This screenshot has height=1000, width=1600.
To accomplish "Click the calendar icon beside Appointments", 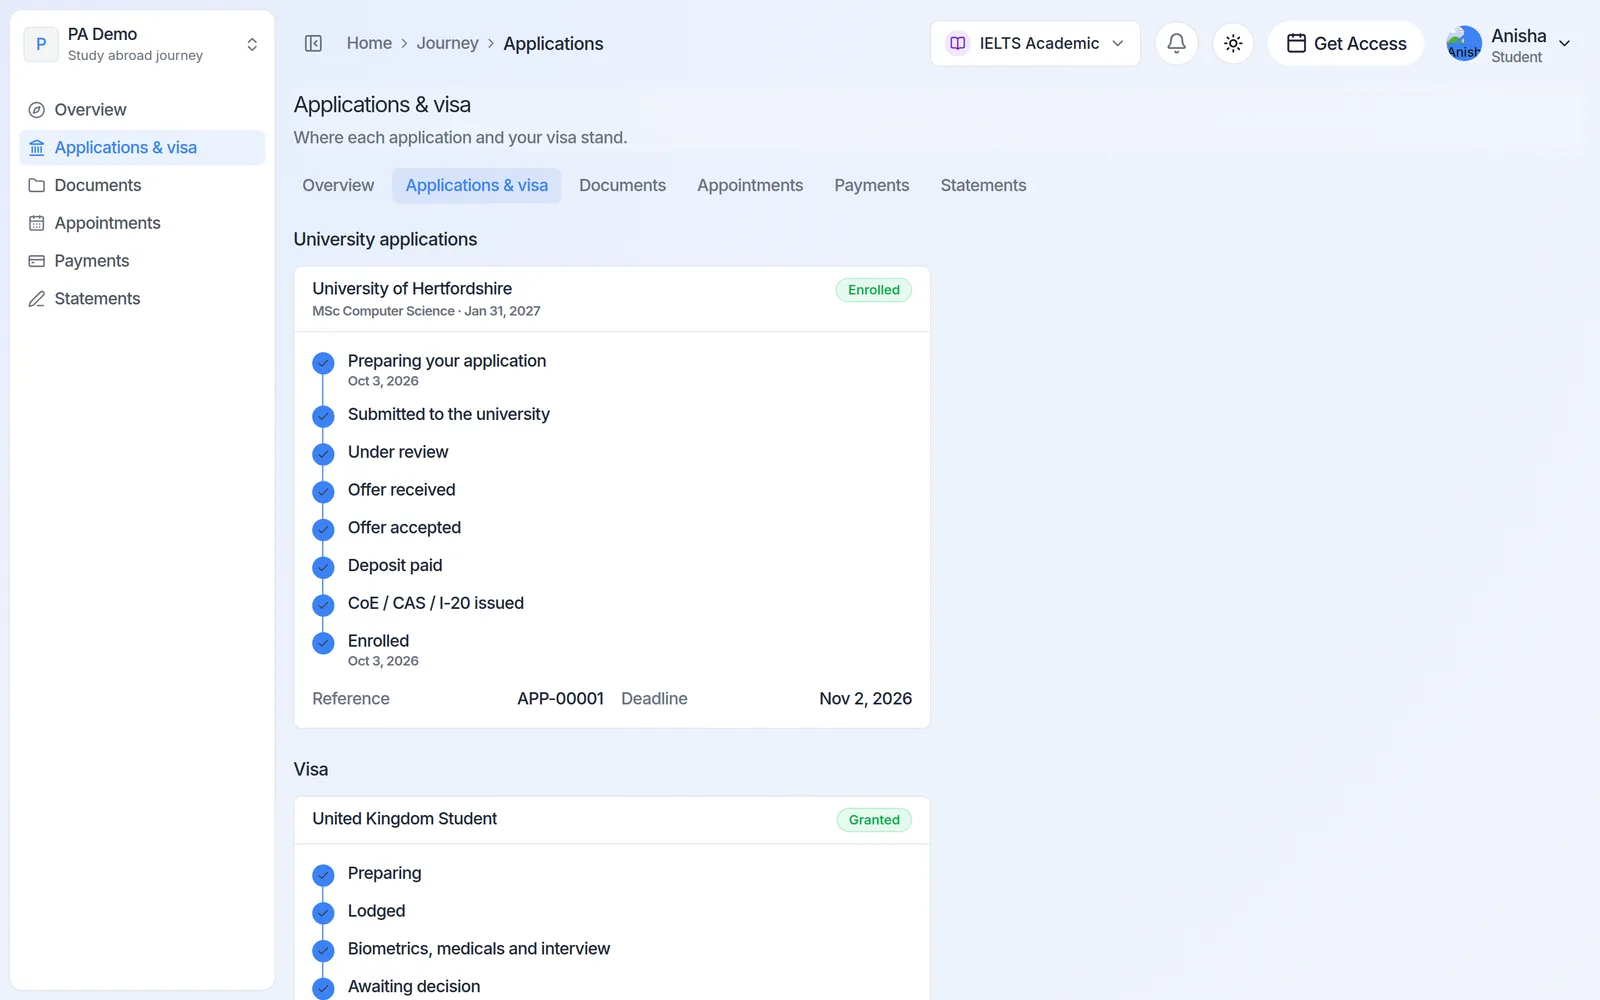I will (37, 223).
